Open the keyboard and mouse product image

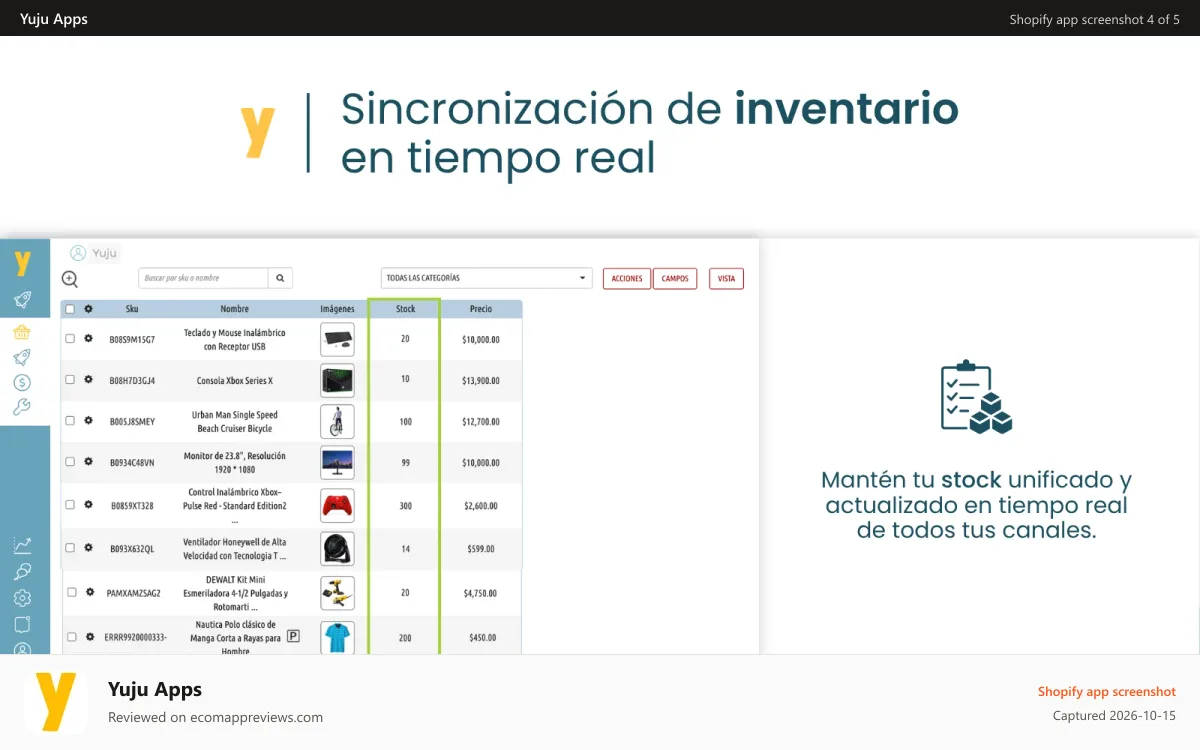[337, 339]
